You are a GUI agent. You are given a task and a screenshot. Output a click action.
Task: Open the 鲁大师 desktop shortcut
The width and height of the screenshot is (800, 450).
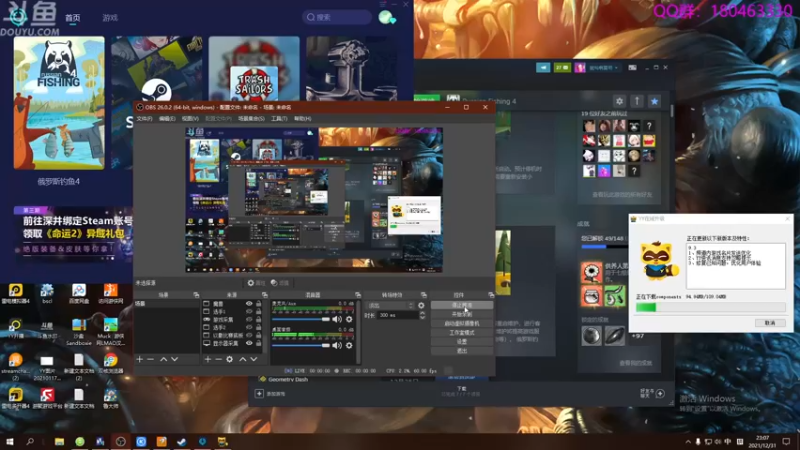(x=110, y=398)
